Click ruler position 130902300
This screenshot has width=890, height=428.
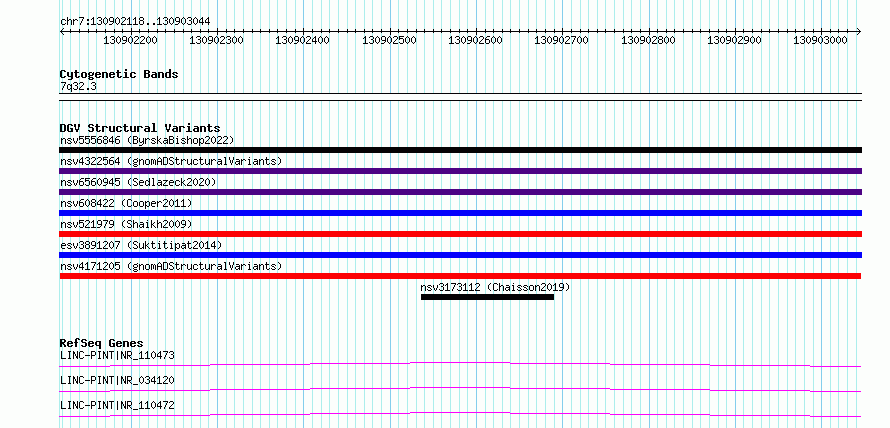coord(216,40)
